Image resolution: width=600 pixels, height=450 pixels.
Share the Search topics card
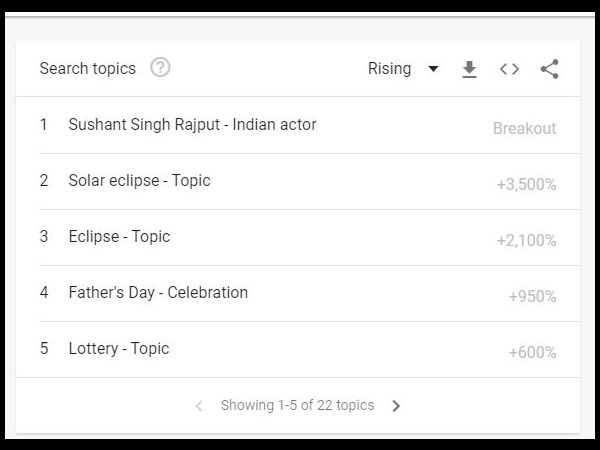549,69
